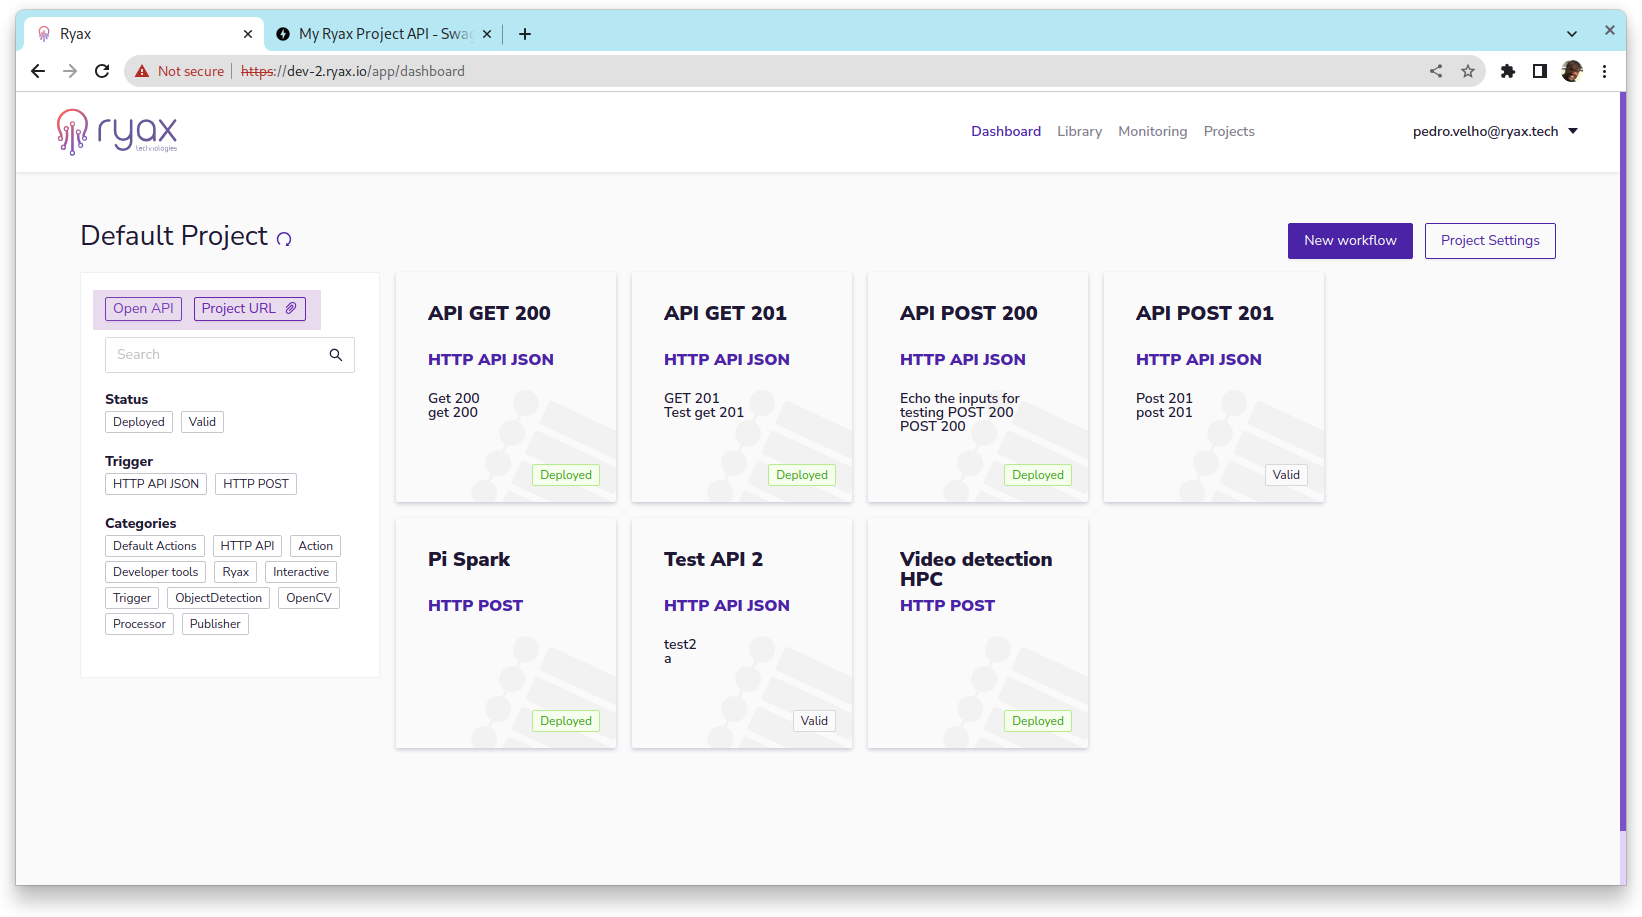Click the New workflow button
This screenshot has height=917, width=1642.
click(x=1350, y=241)
